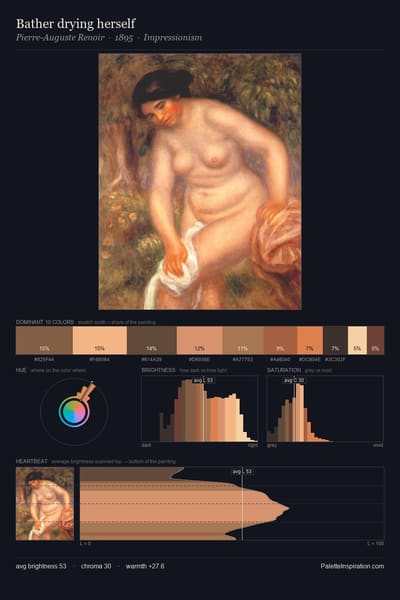Screen dimensions: 400x600
Task: Pick the dark brown 14% swatch
Action: click(x=152, y=340)
